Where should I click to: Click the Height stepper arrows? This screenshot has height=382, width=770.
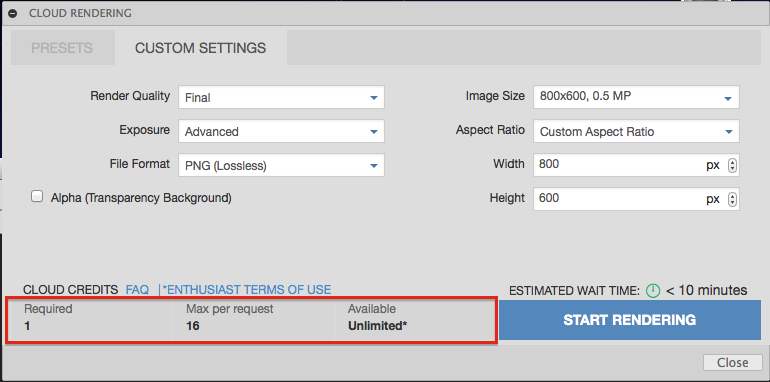click(732, 199)
